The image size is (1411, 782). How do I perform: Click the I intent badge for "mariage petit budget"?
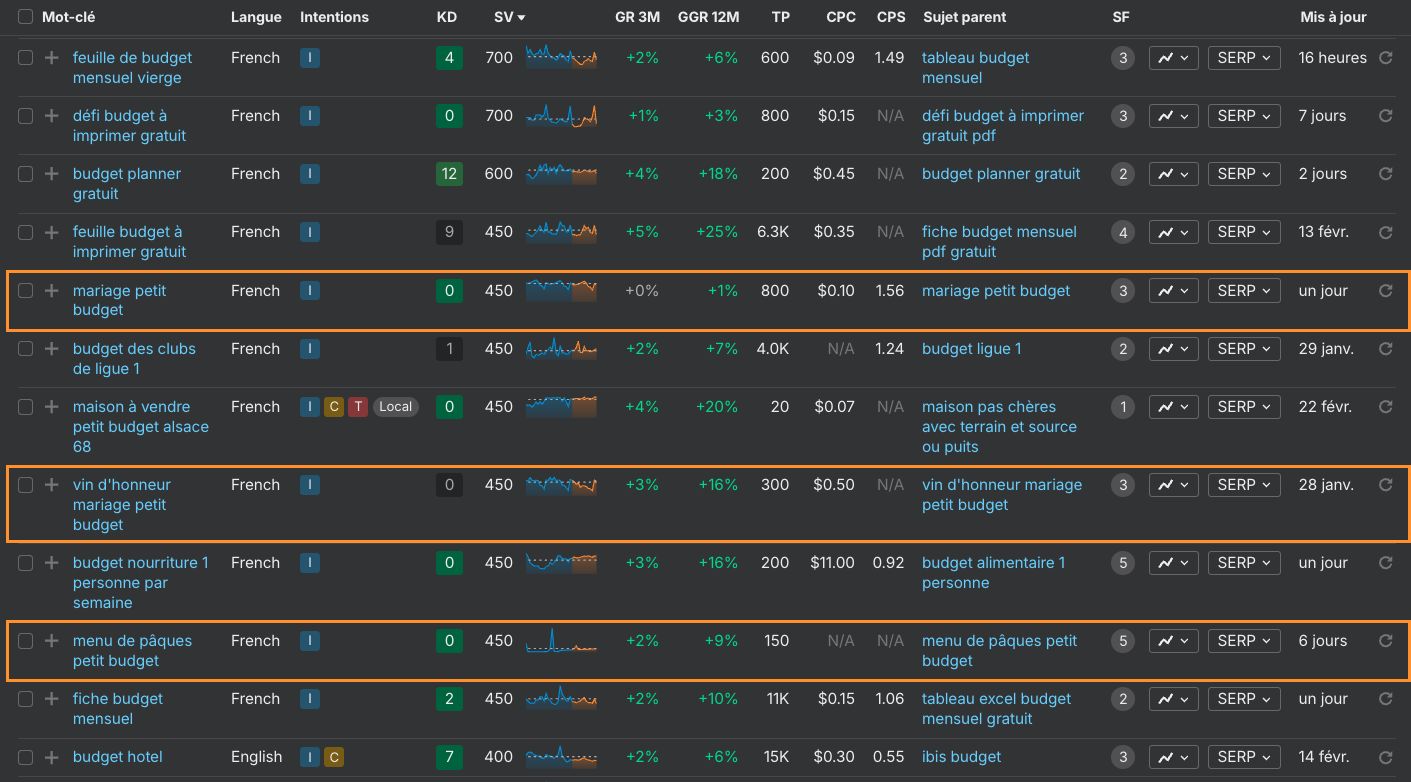click(309, 291)
